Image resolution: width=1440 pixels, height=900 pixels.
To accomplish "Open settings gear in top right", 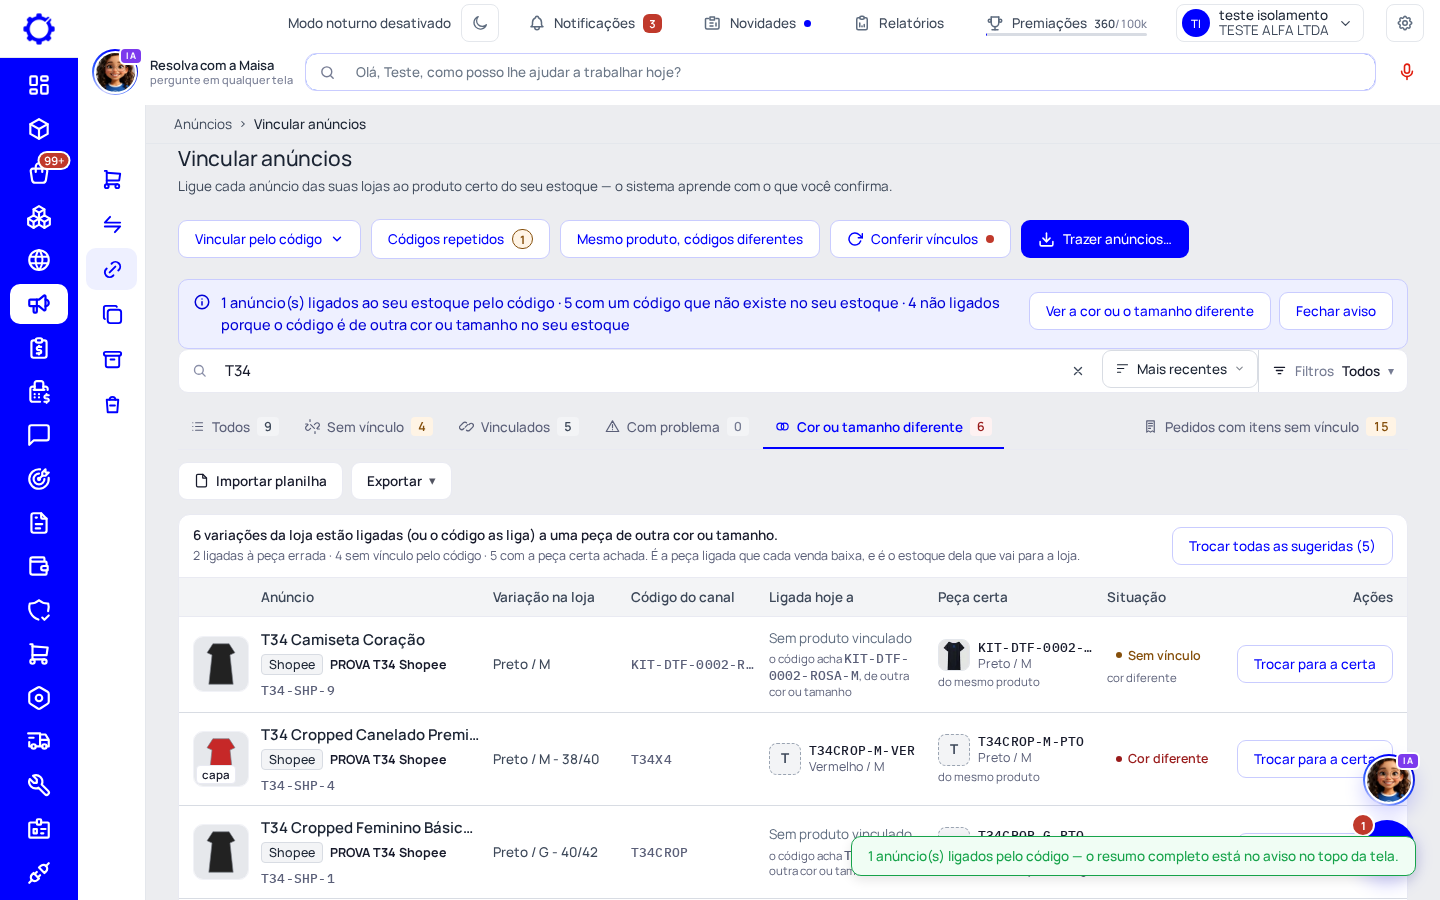I will [1405, 23].
